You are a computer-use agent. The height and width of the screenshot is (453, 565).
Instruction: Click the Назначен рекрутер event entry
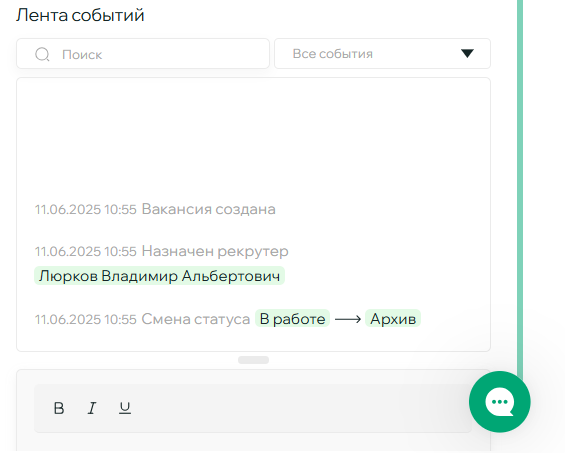[x=161, y=251]
